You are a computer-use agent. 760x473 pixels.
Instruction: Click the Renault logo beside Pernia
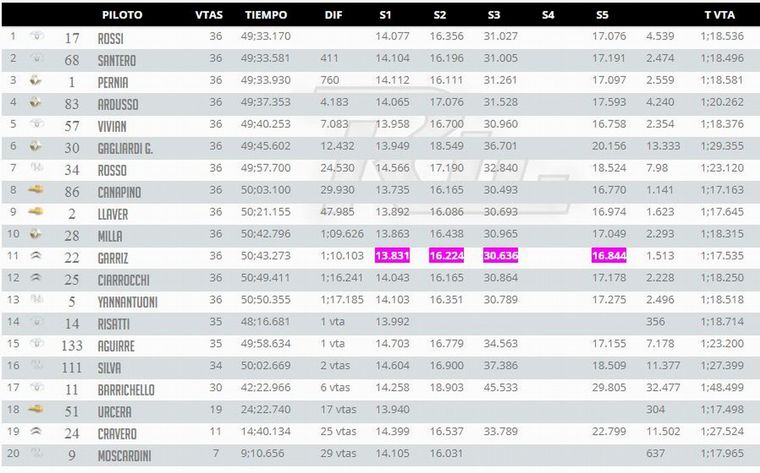[x=35, y=81]
